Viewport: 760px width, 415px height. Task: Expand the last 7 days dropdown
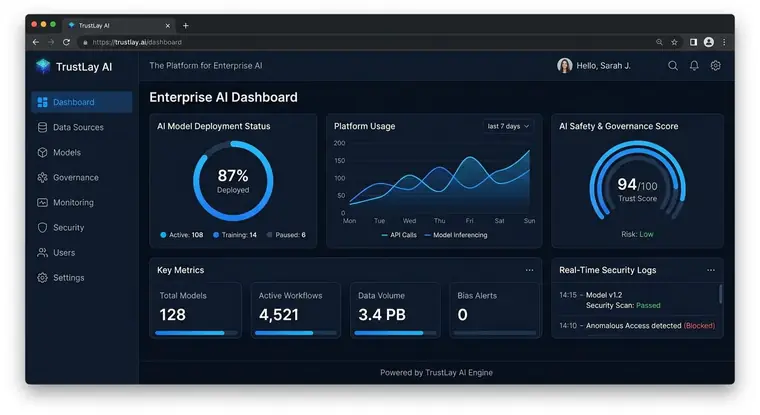pyautogui.click(x=508, y=126)
